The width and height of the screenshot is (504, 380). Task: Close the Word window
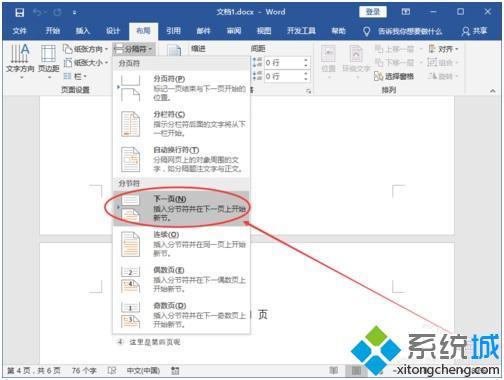(488, 12)
